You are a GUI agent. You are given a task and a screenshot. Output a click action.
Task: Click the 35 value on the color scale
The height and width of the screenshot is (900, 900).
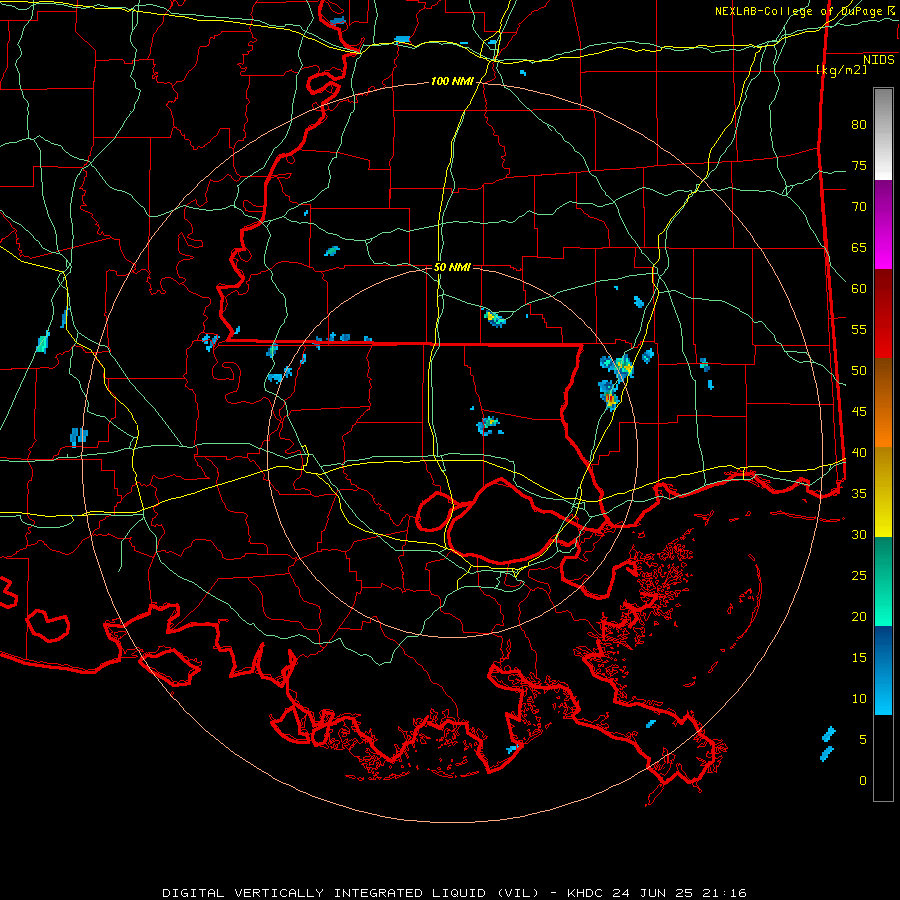(859, 494)
